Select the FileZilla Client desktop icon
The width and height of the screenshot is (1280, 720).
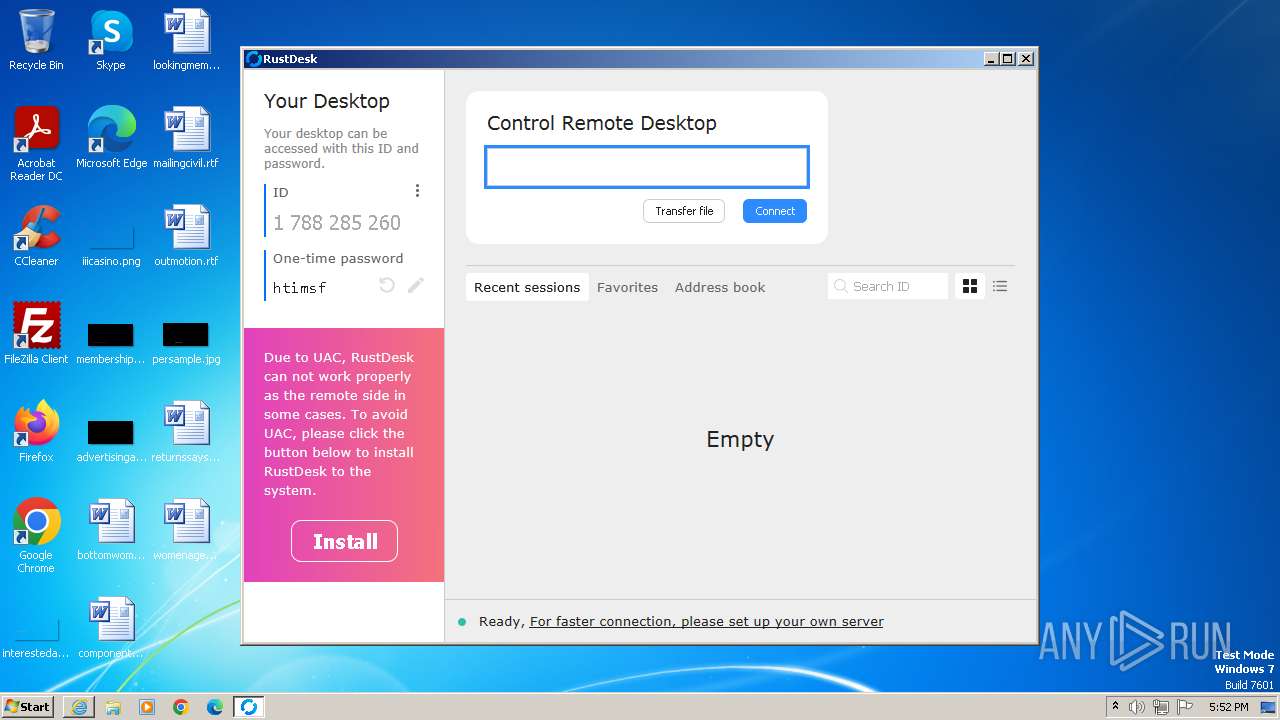36,334
